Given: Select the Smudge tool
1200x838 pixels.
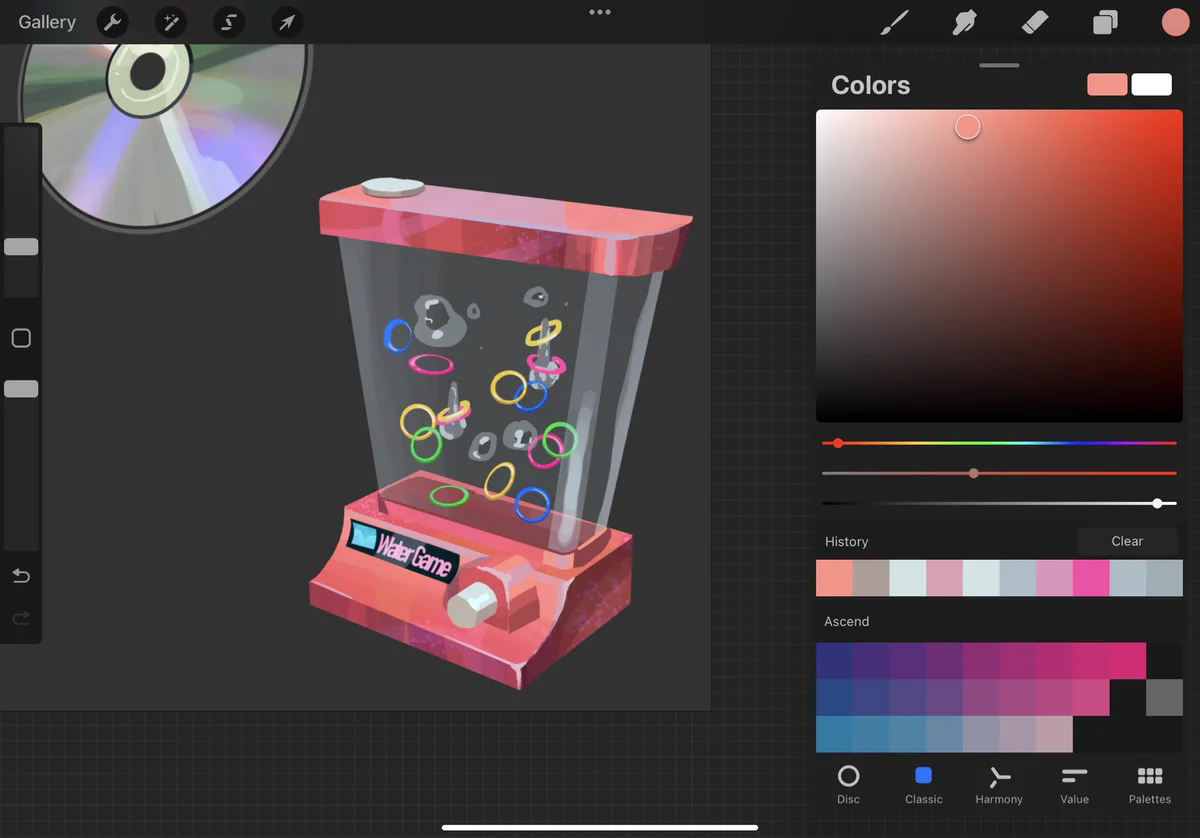Looking at the screenshot, I should (965, 22).
